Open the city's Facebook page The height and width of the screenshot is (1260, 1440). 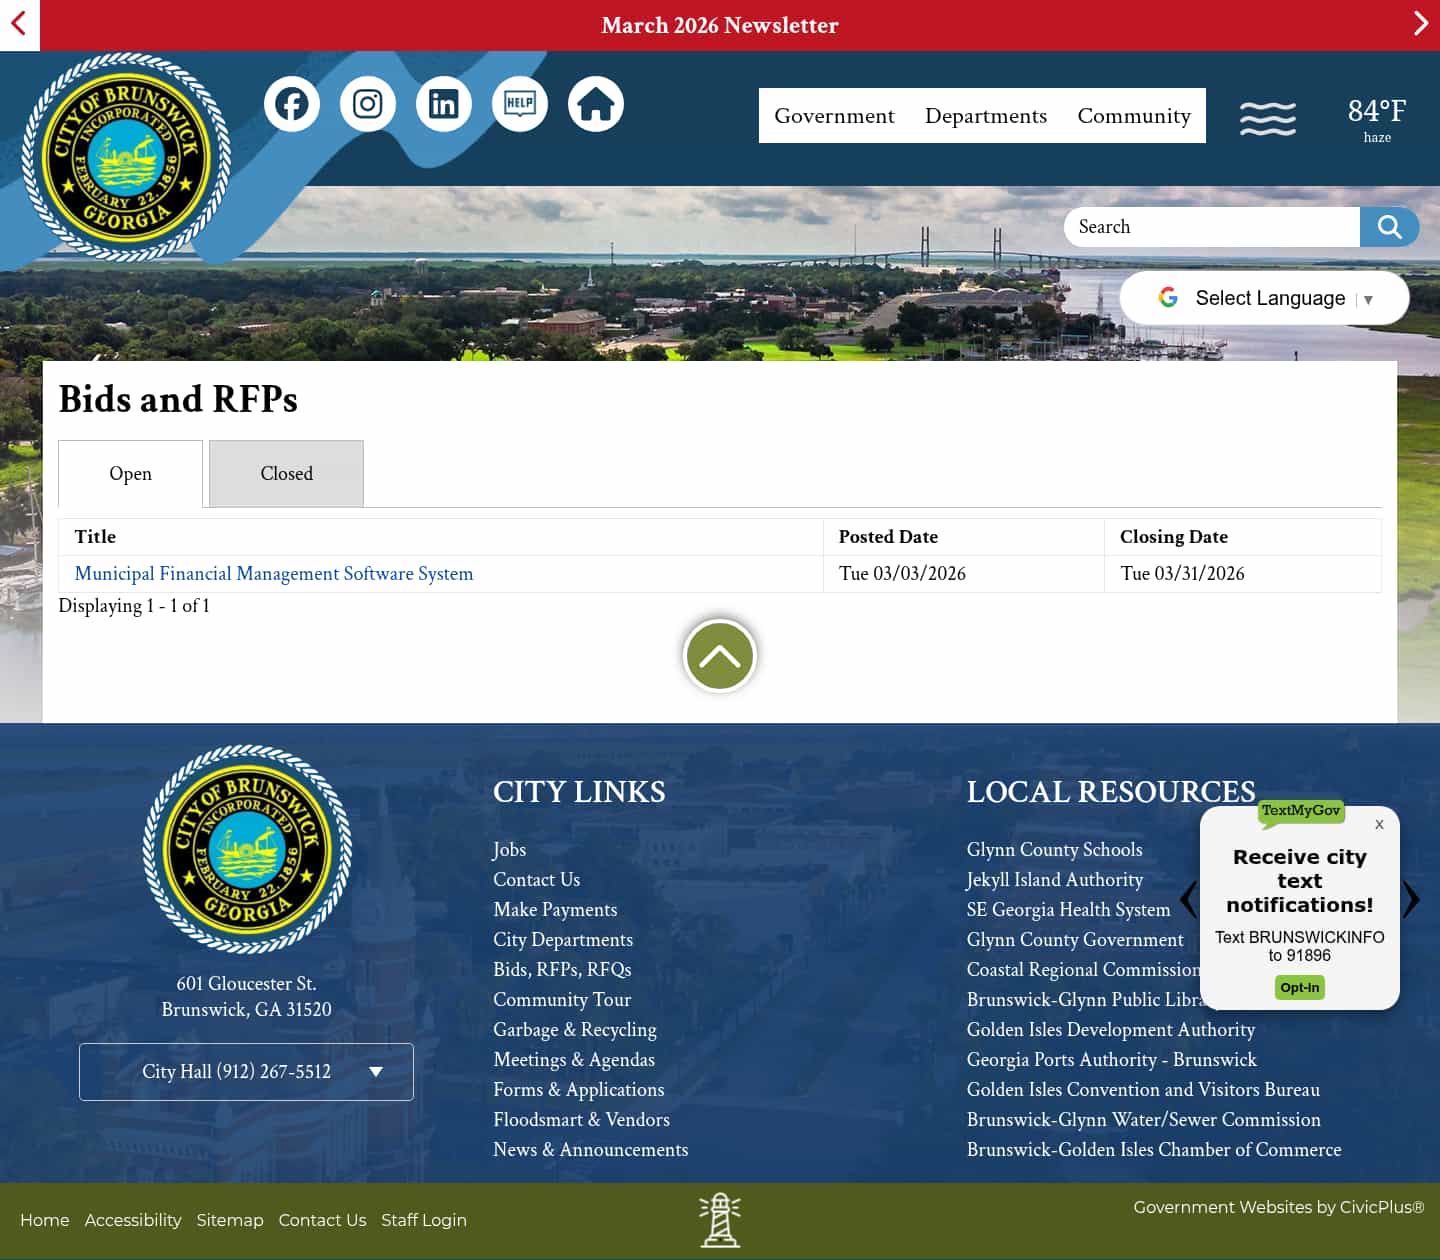[x=291, y=103]
